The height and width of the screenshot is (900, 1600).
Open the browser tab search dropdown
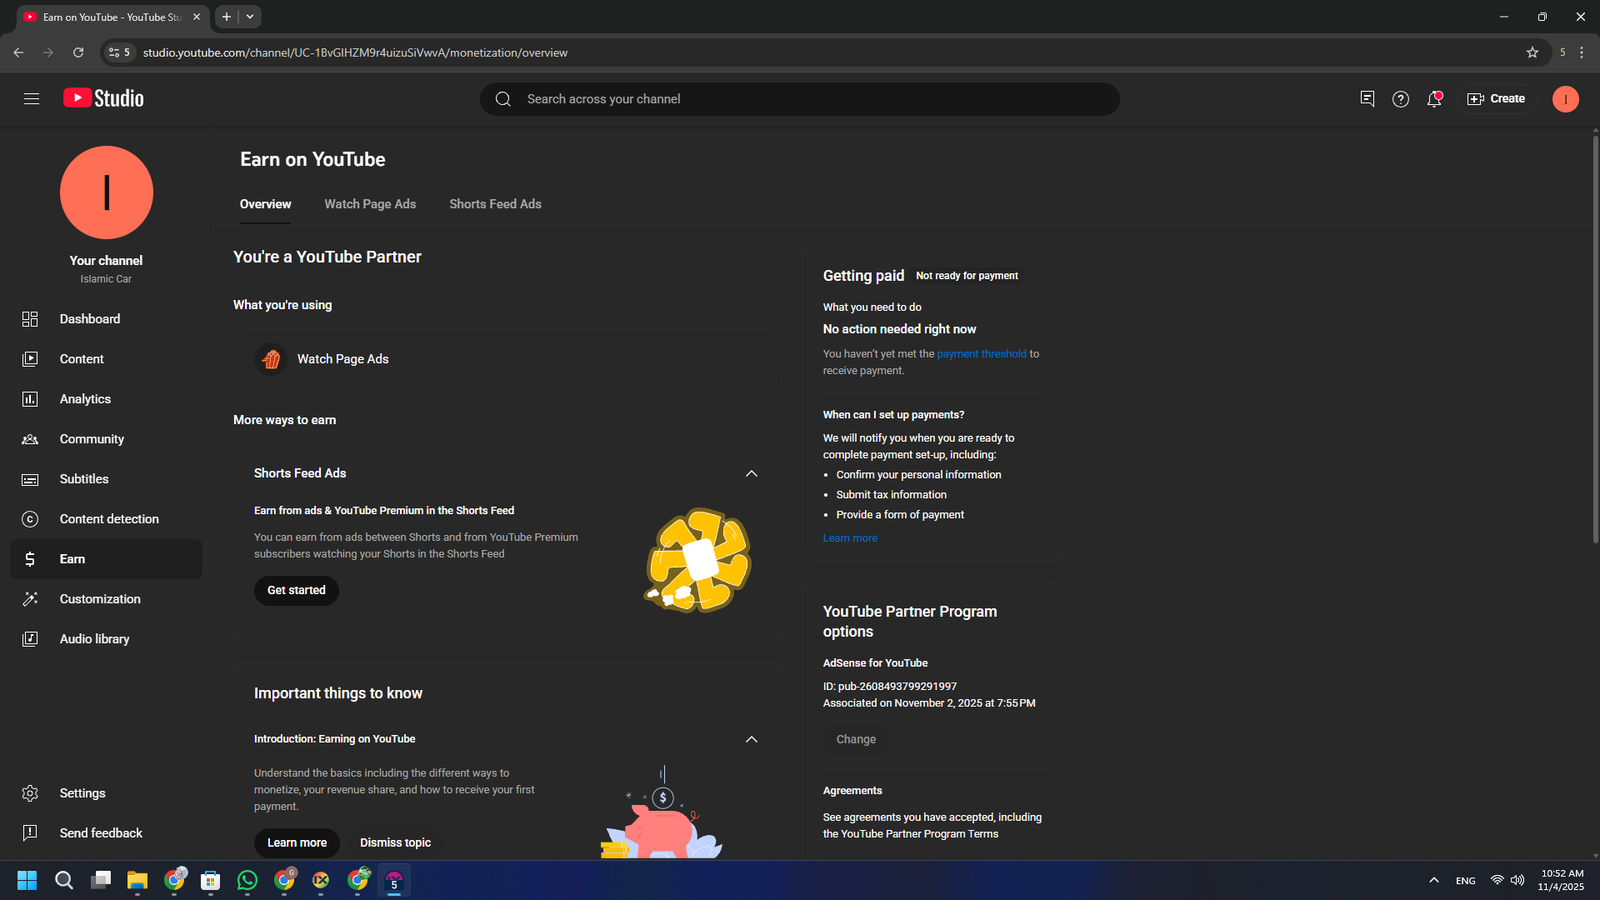[250, 17]
